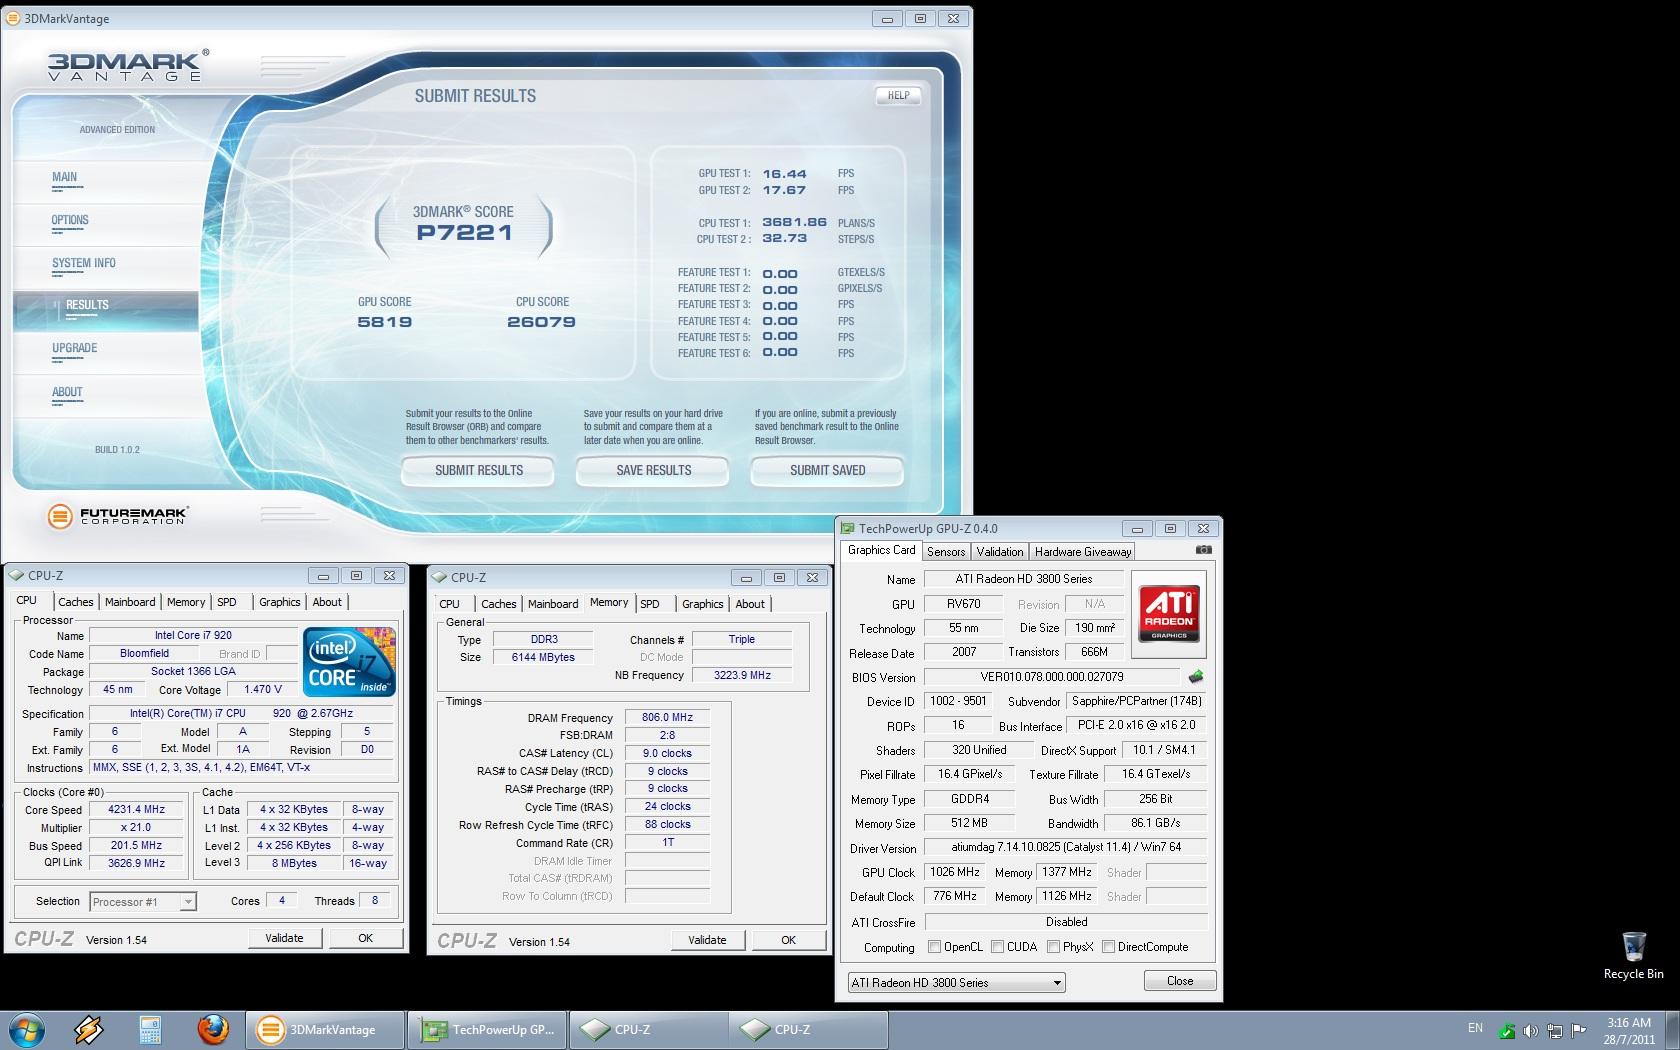The height and width of the screenshot is (1050, 1680).
Task: Click the Action Center flag tray icon
Action: coord(1579,1030)
